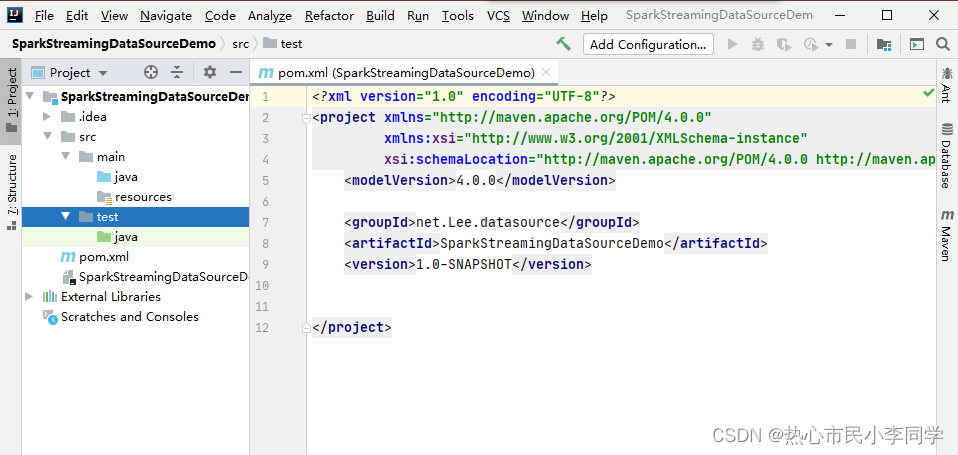Open the Analyze menu
958x455 pixels.
(270, 16)
